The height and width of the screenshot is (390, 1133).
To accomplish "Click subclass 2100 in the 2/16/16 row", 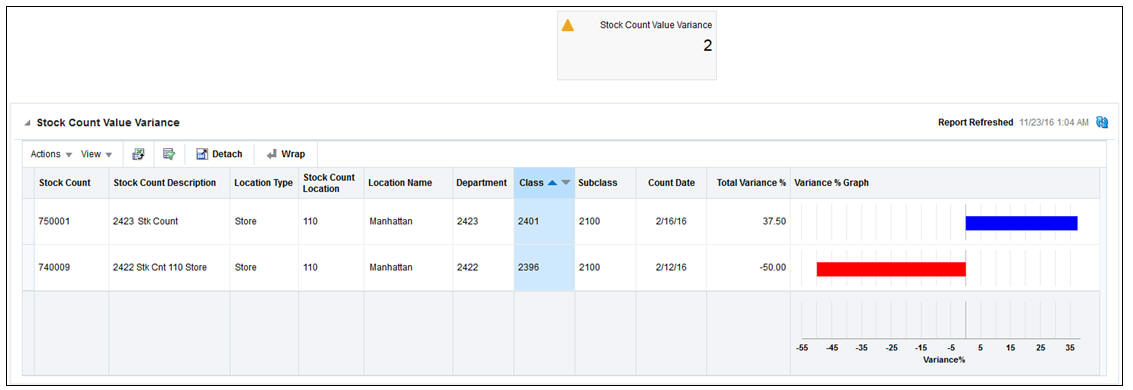I will pos(590,221).
